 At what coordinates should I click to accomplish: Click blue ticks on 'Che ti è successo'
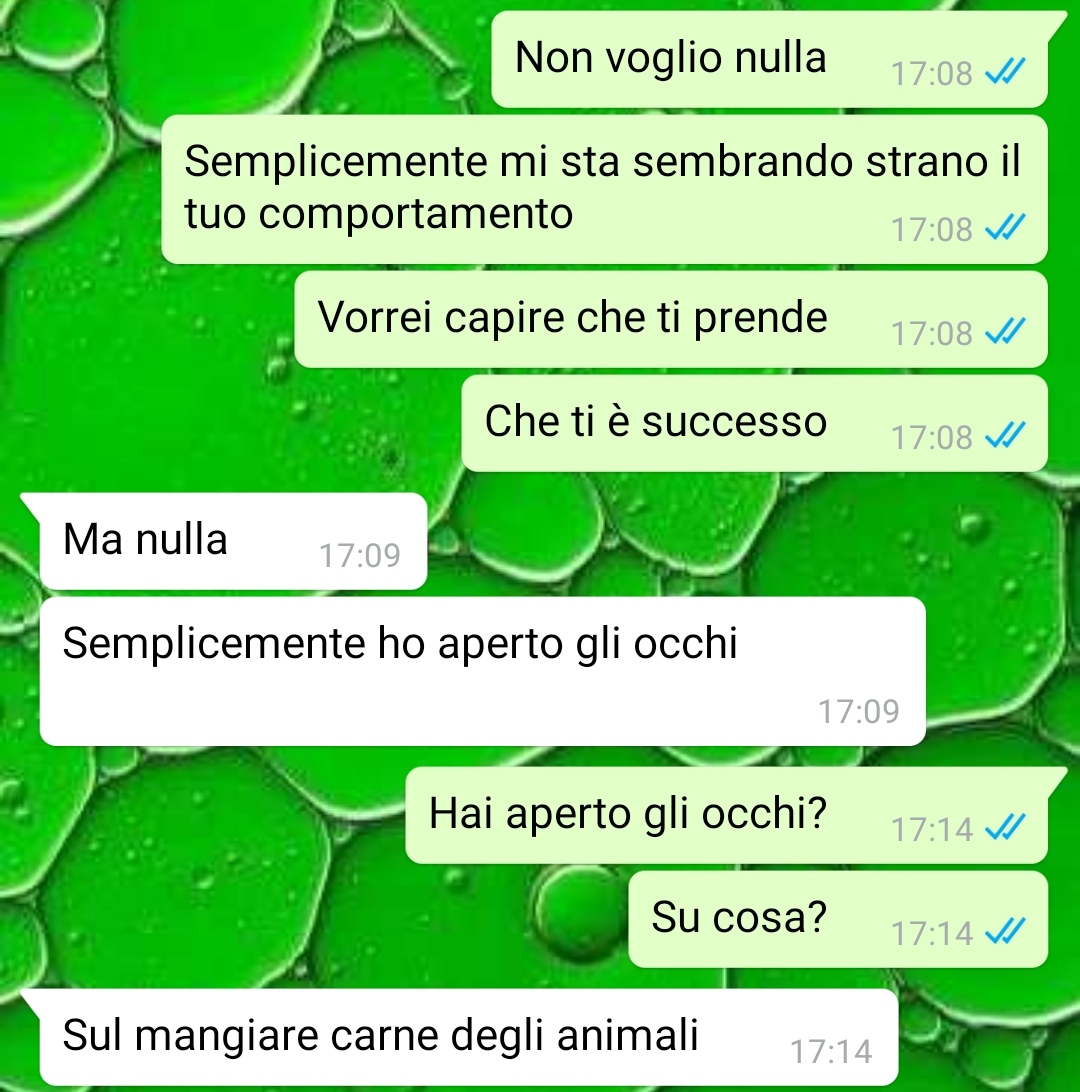coord(1005,435)
